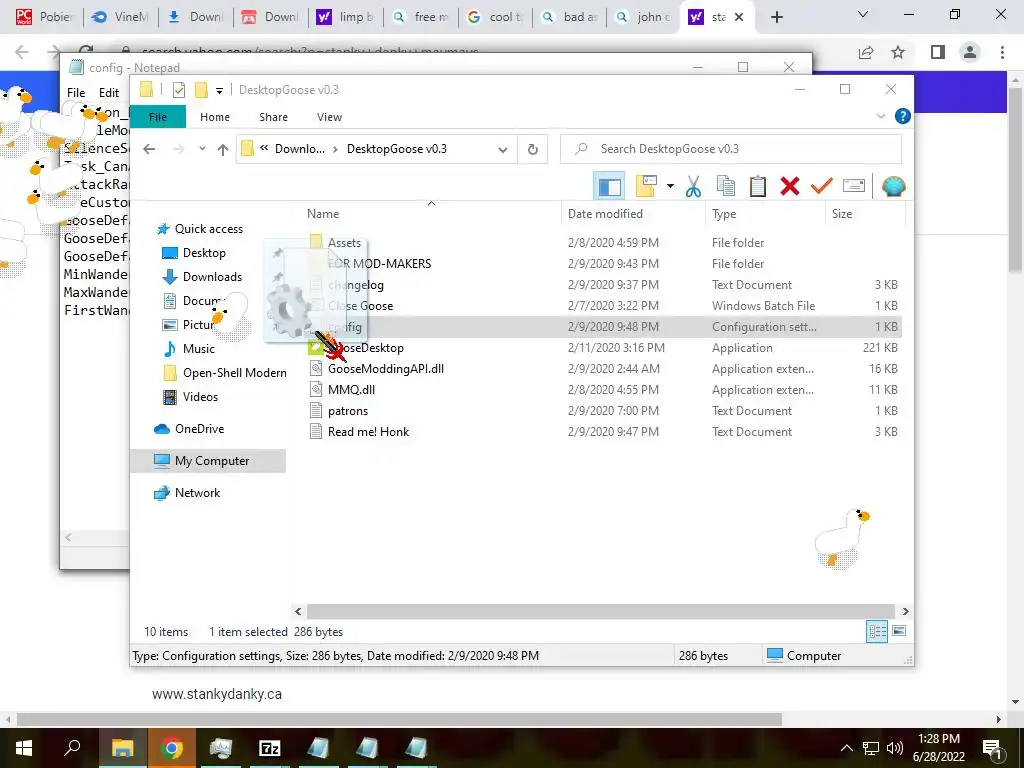
Task: Select Open-Shell Modern folder in sidebar
Action: coord(234,373)
